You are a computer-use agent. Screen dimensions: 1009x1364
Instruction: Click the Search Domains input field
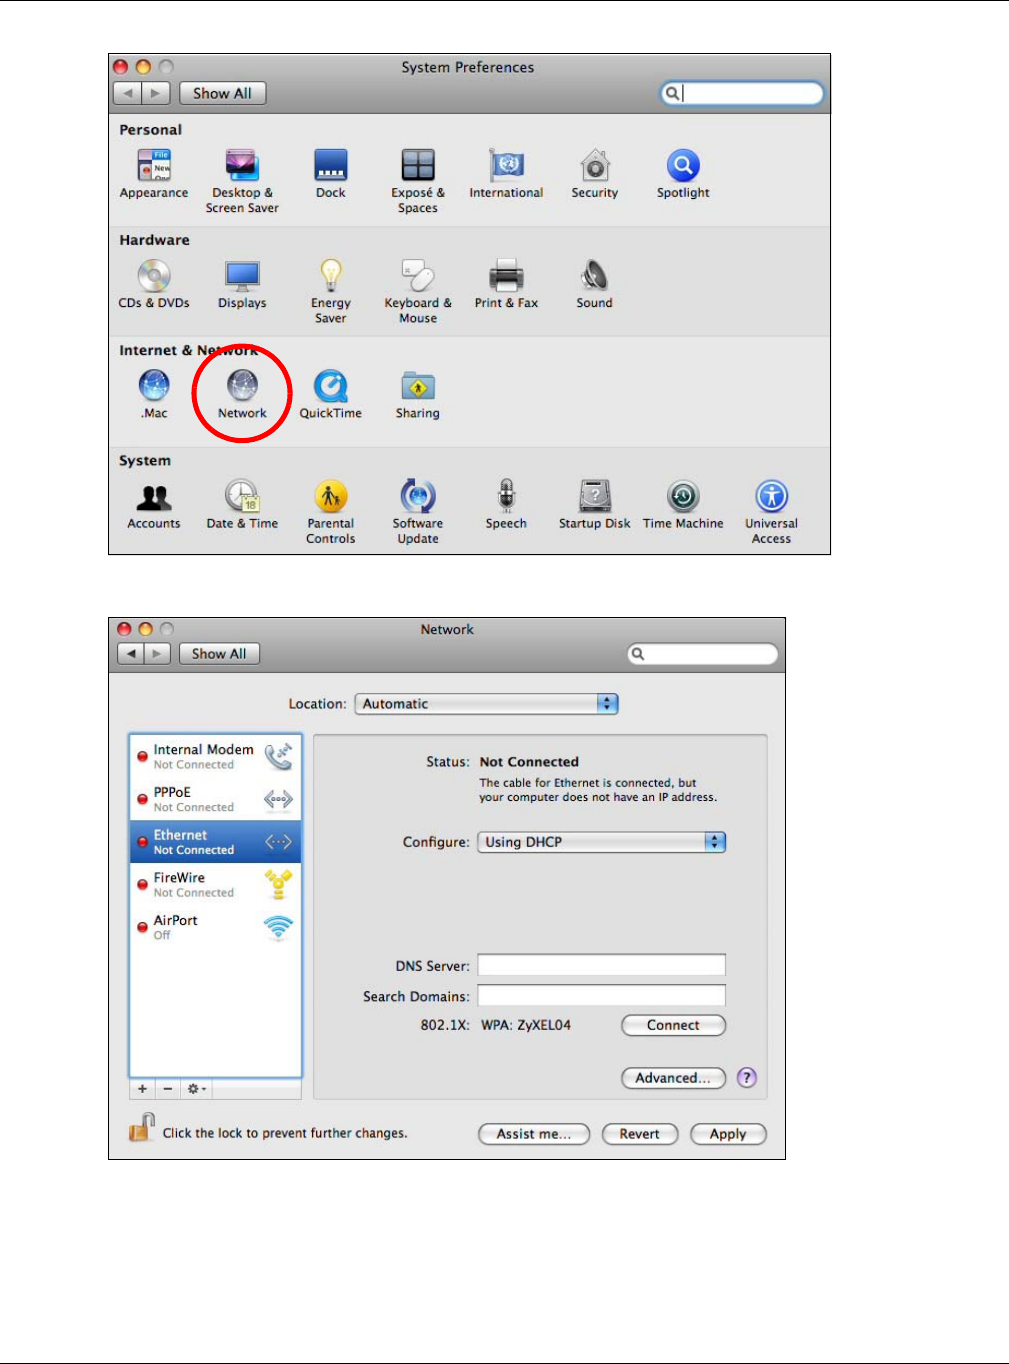(601, 995)
